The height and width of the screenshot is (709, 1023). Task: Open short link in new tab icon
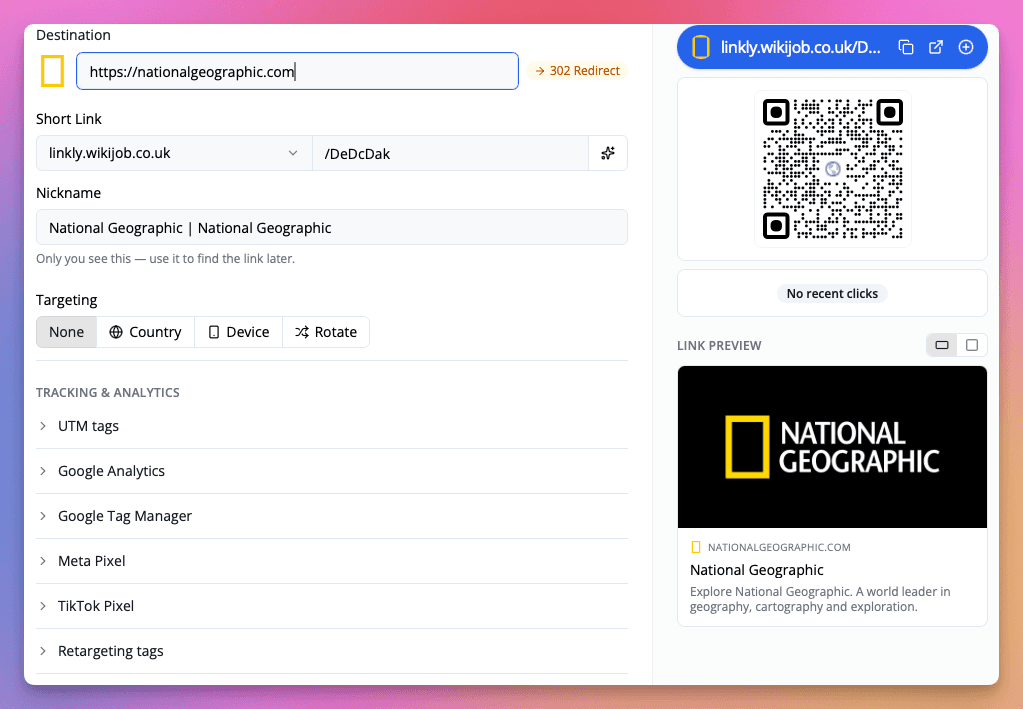click(936, 47)
